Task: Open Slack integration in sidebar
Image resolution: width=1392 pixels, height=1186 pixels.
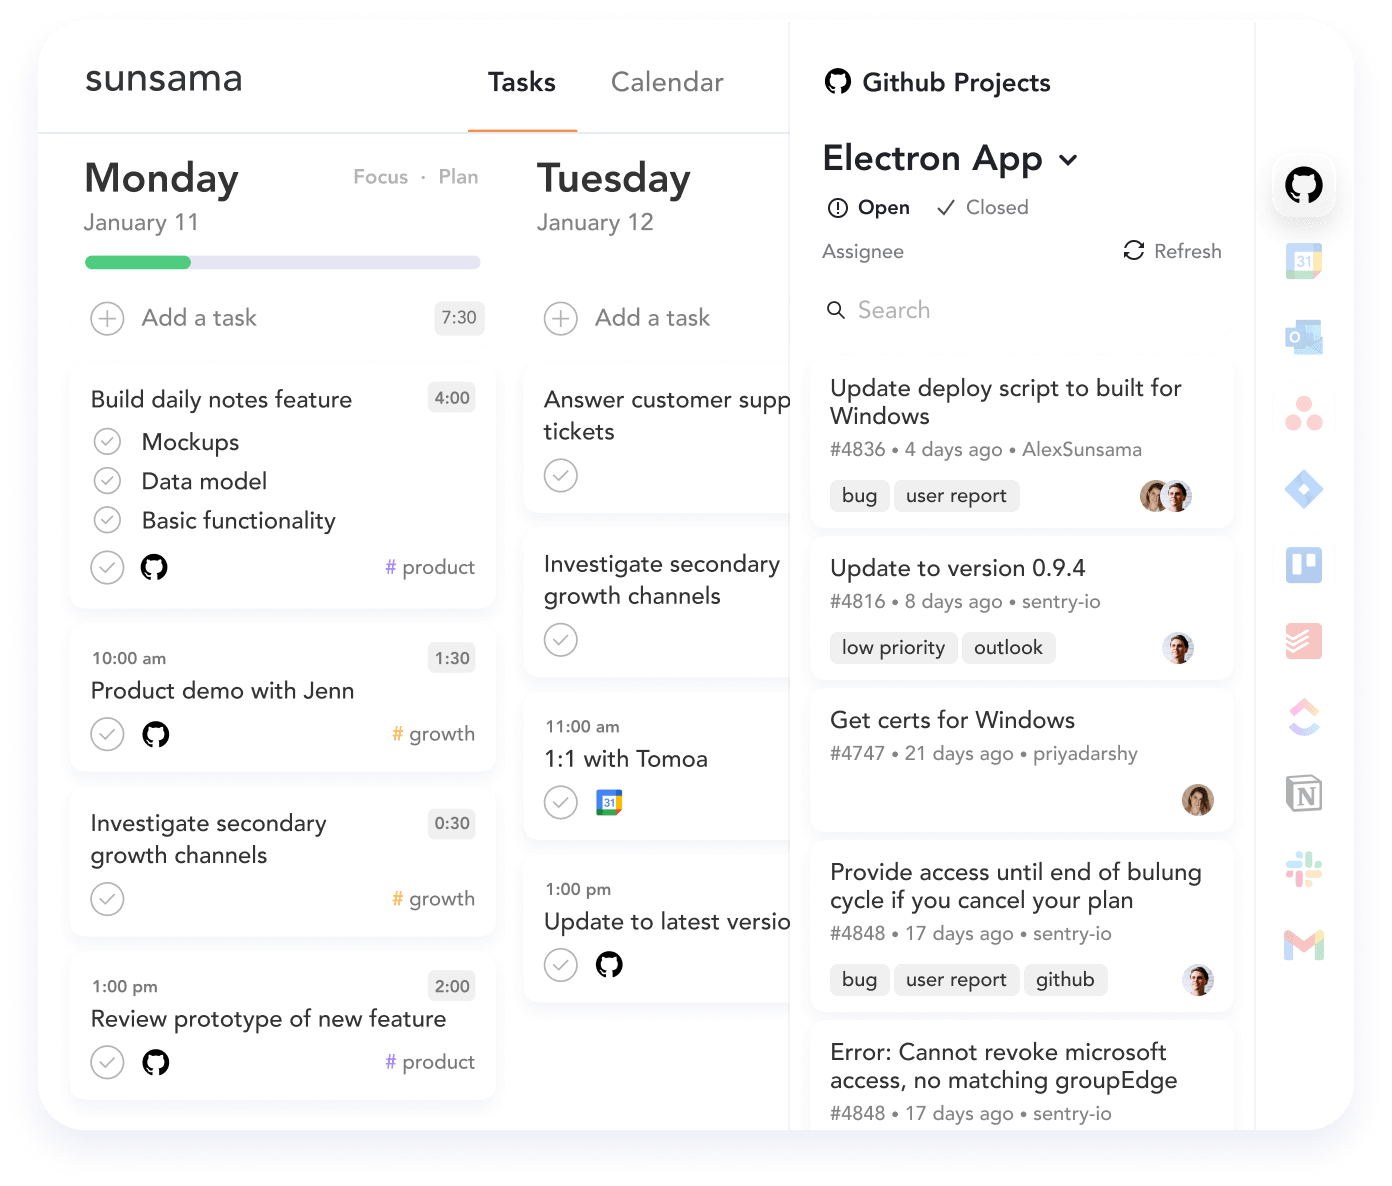Action: pyautogui.click(x=1303, y=869)
